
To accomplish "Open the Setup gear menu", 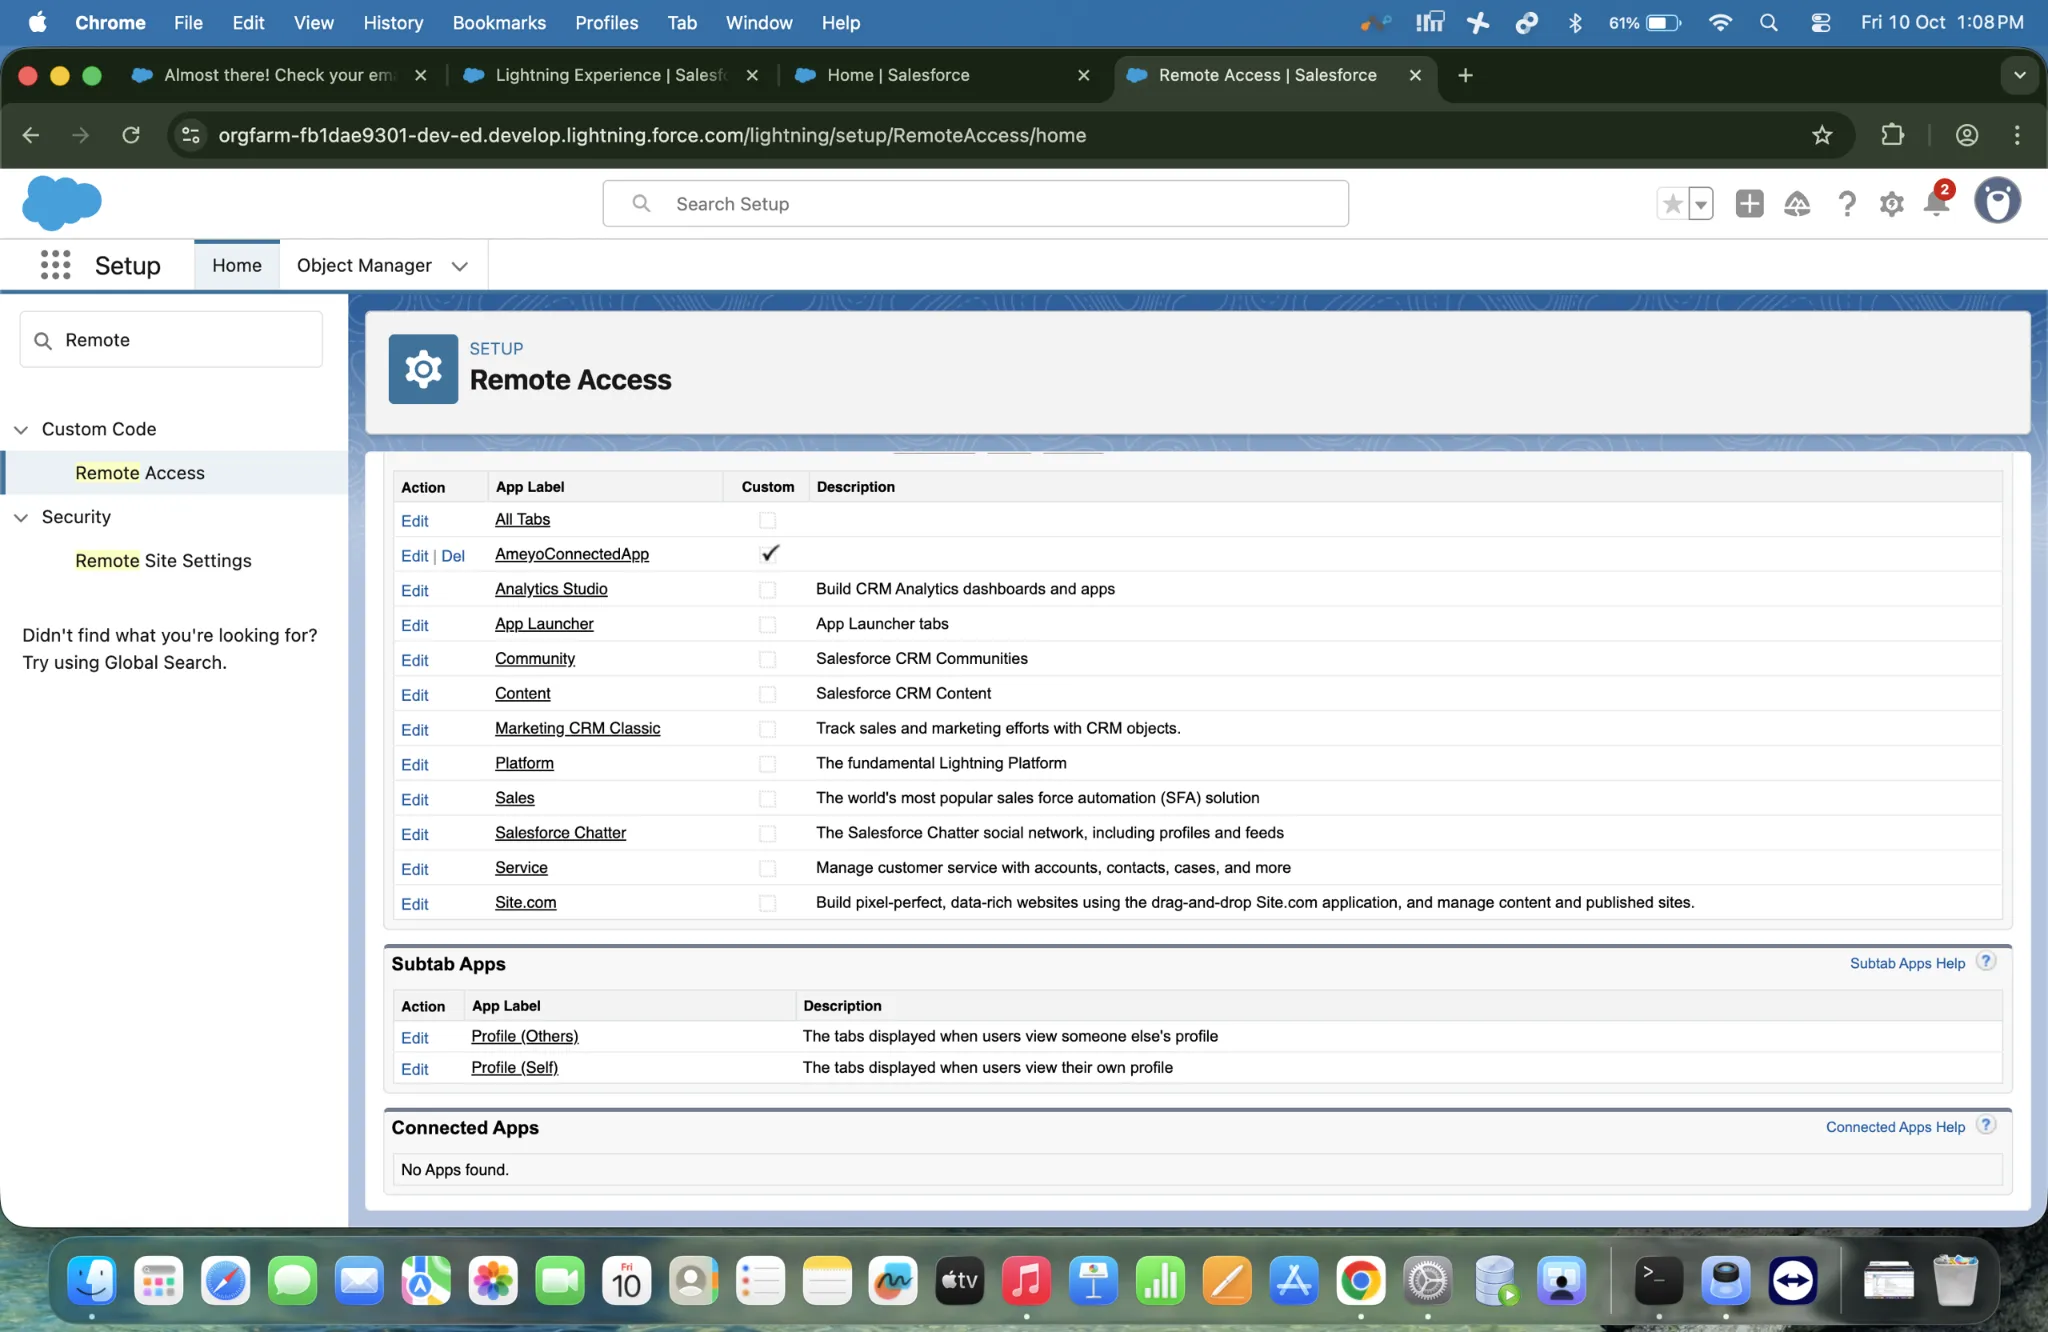I will [x=1891, y=204].
